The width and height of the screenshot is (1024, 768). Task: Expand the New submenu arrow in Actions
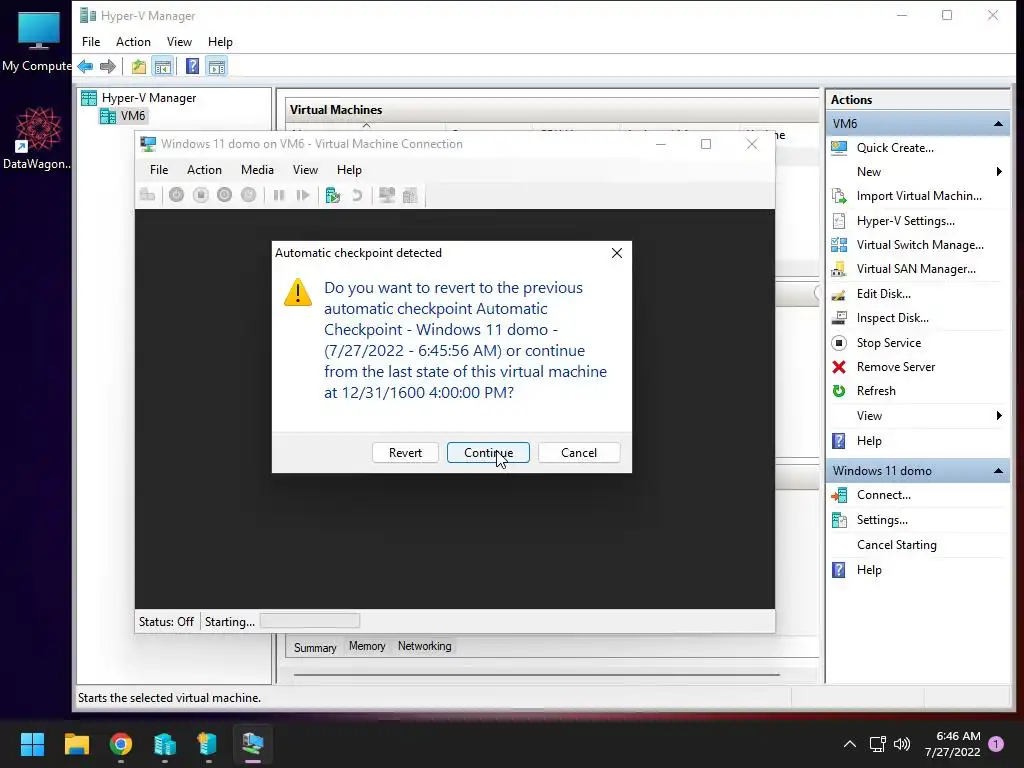[x=999, y=172]
